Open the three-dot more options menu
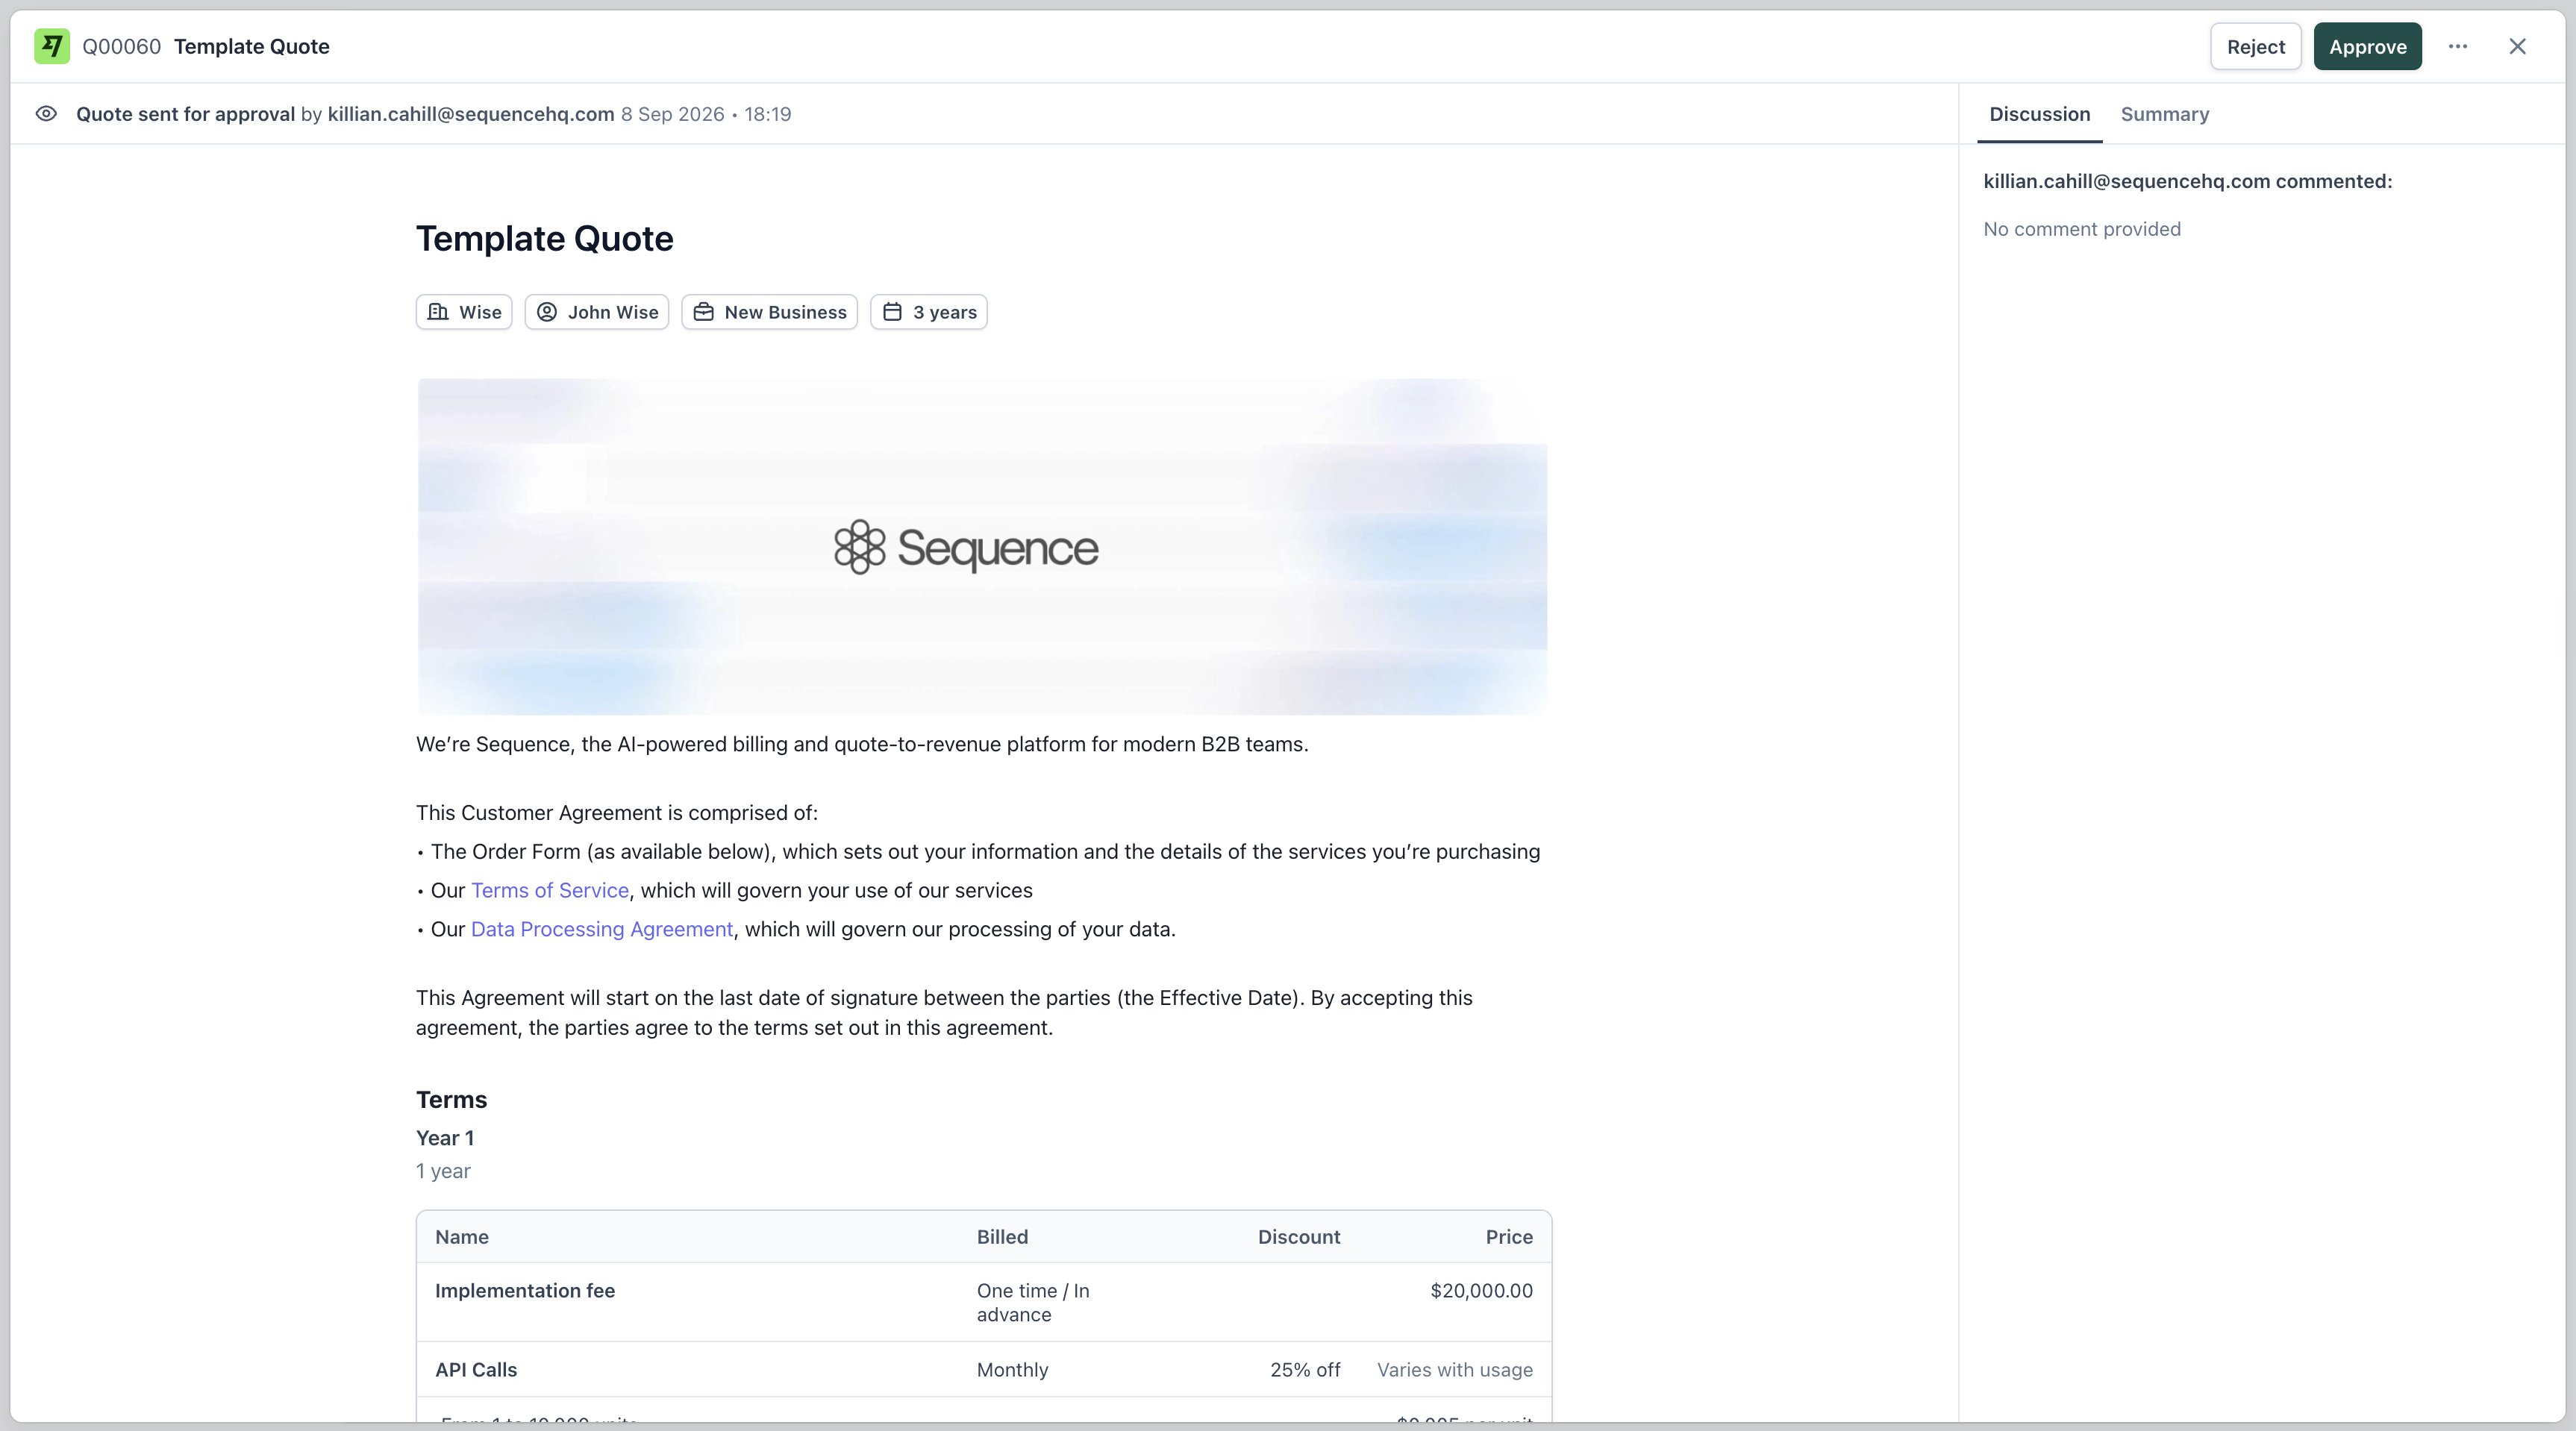The image size is (2576, 1431). click(2458, 46)
